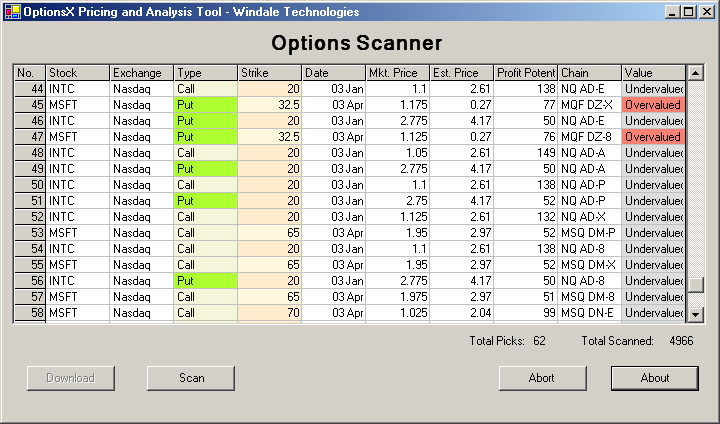Viewport: 720px width, 424px height.
Task: Click the Stock column header
Action: (78, 73)
